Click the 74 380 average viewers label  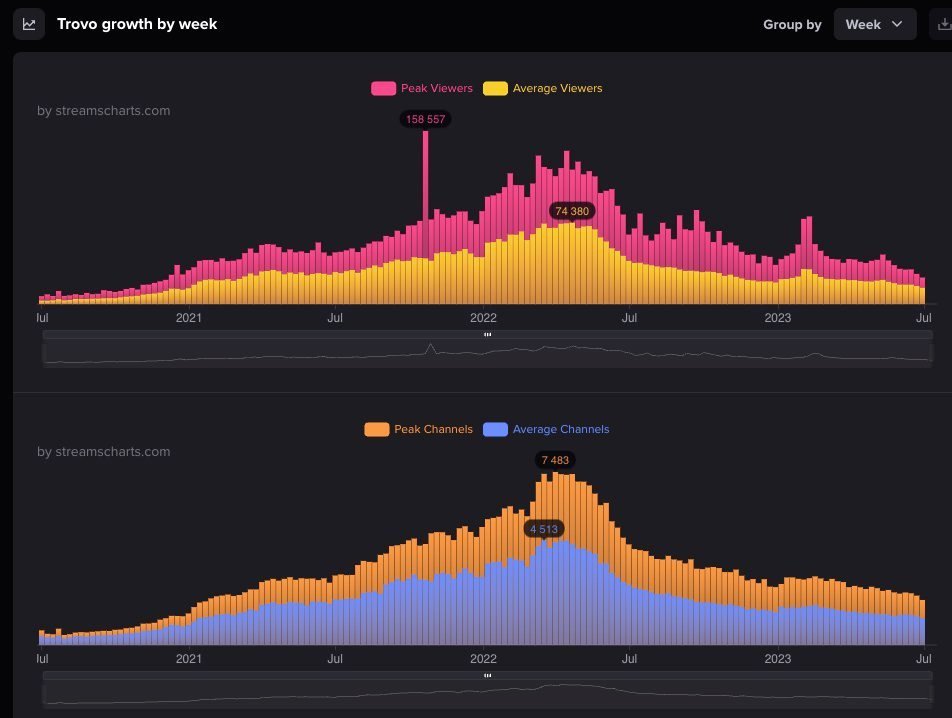click(x=572, y=211)
